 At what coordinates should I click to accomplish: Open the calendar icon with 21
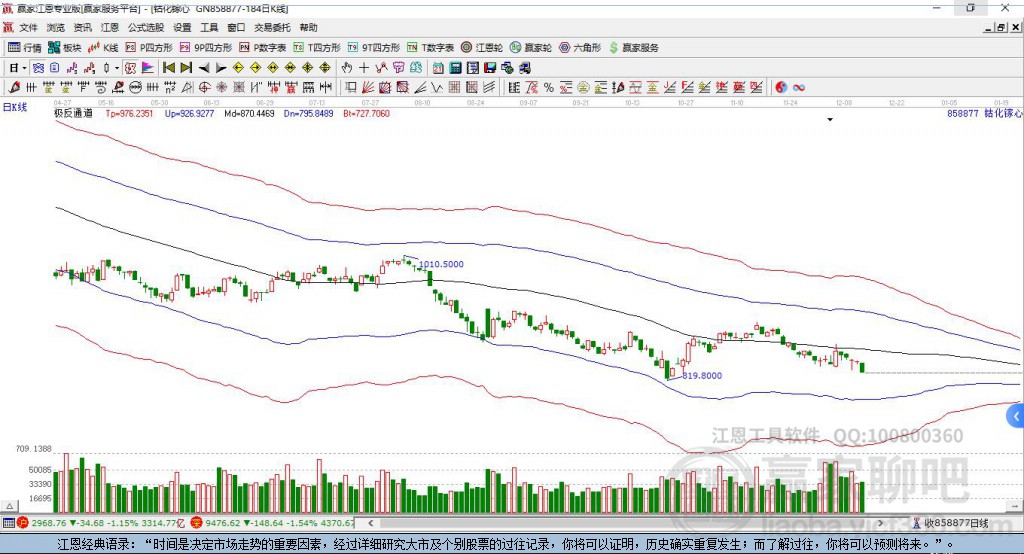tap(438, 68)
